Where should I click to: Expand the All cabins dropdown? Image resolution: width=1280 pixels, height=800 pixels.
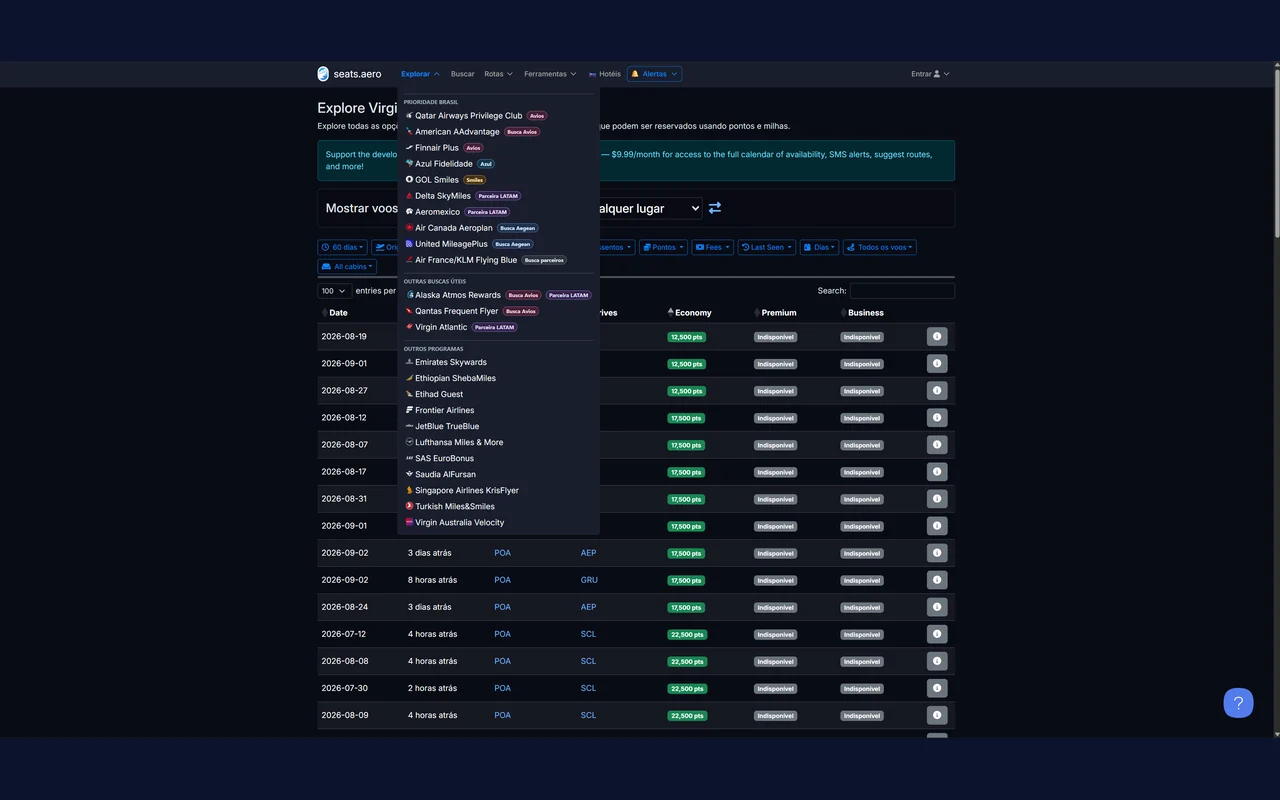click(x=347, y=267)
